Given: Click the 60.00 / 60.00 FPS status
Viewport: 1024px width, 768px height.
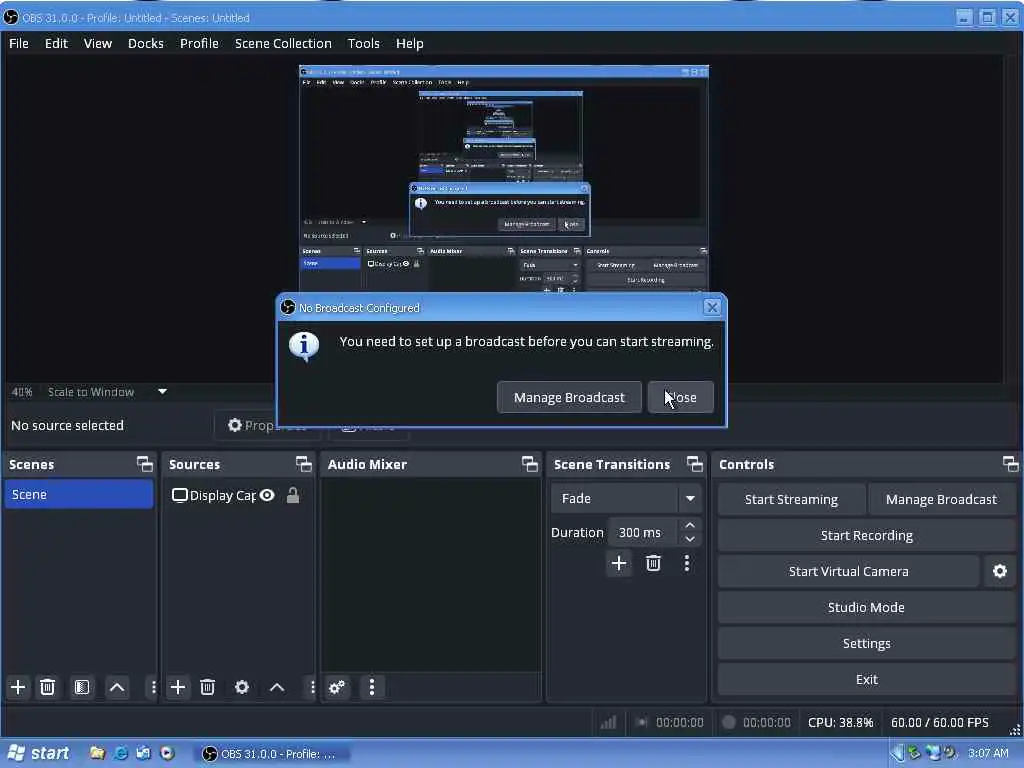Looking at the screenshot, I should [940, 722].
